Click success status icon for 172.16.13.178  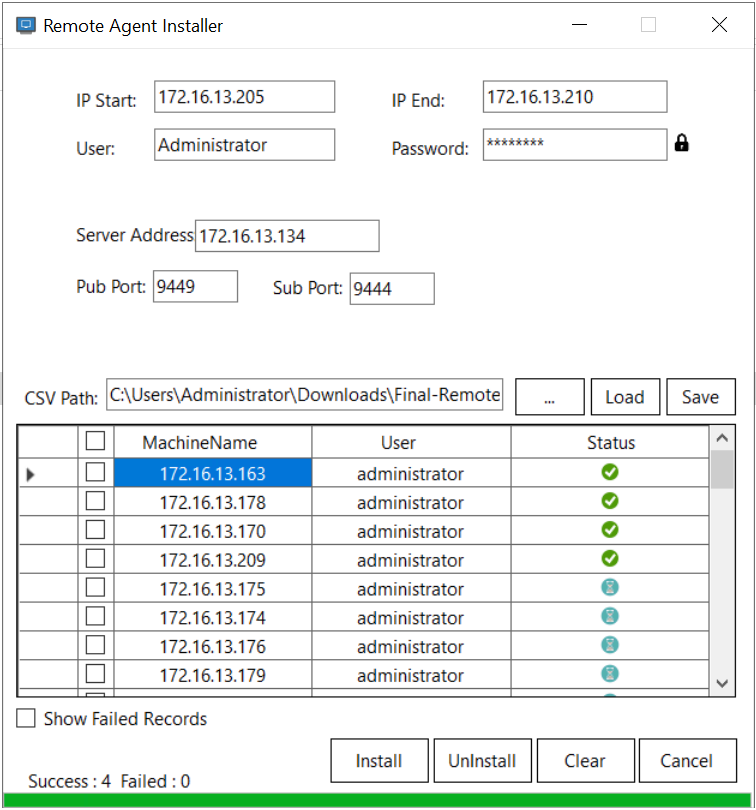pyautogui.click(x=610, y=501)
